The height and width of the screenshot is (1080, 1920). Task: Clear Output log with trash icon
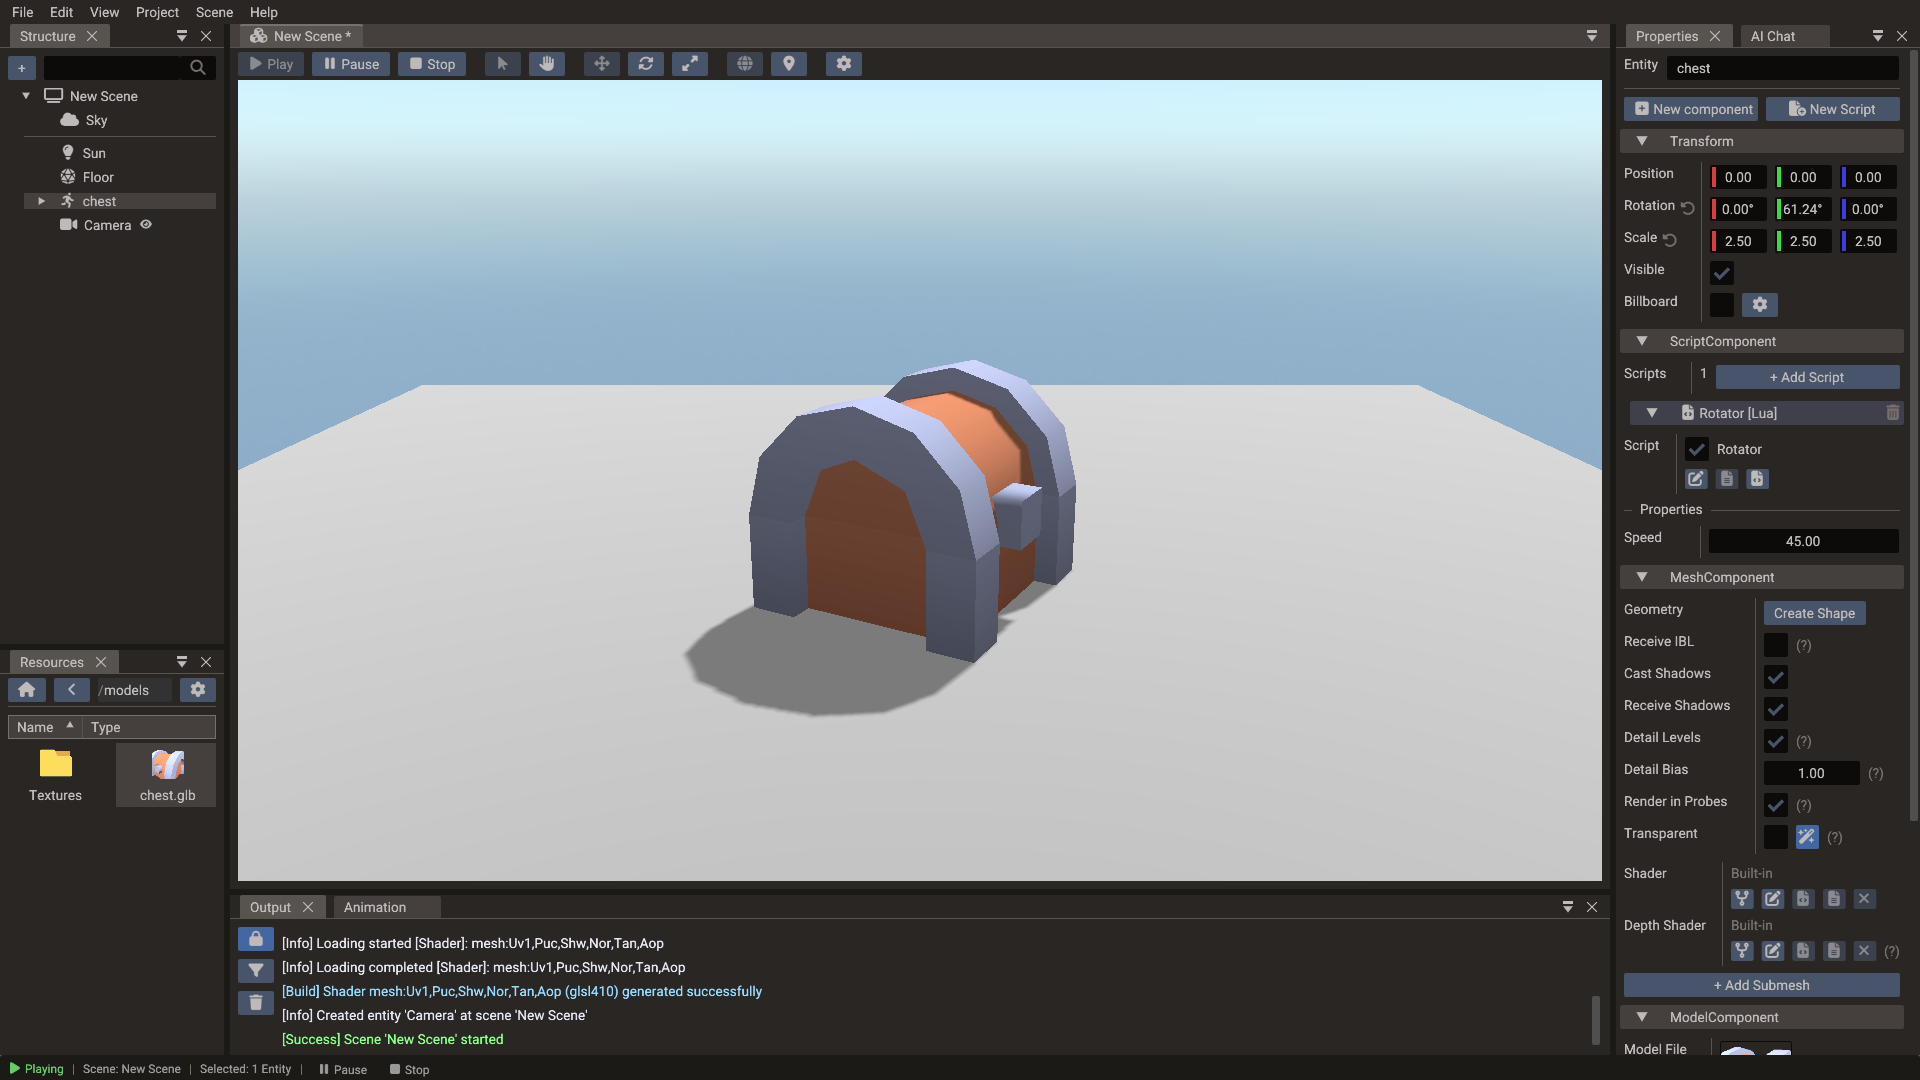coord(256,1003)
